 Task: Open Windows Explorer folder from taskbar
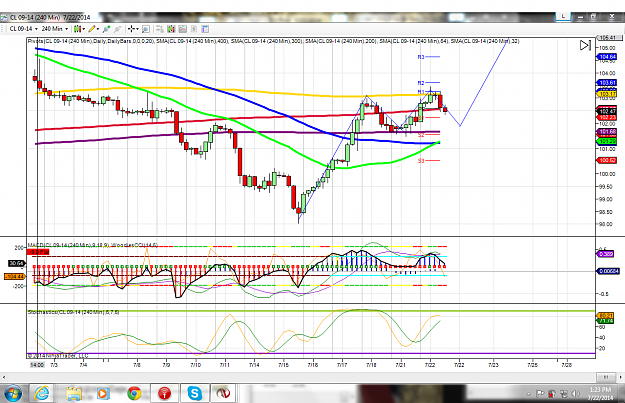point(74,393)
